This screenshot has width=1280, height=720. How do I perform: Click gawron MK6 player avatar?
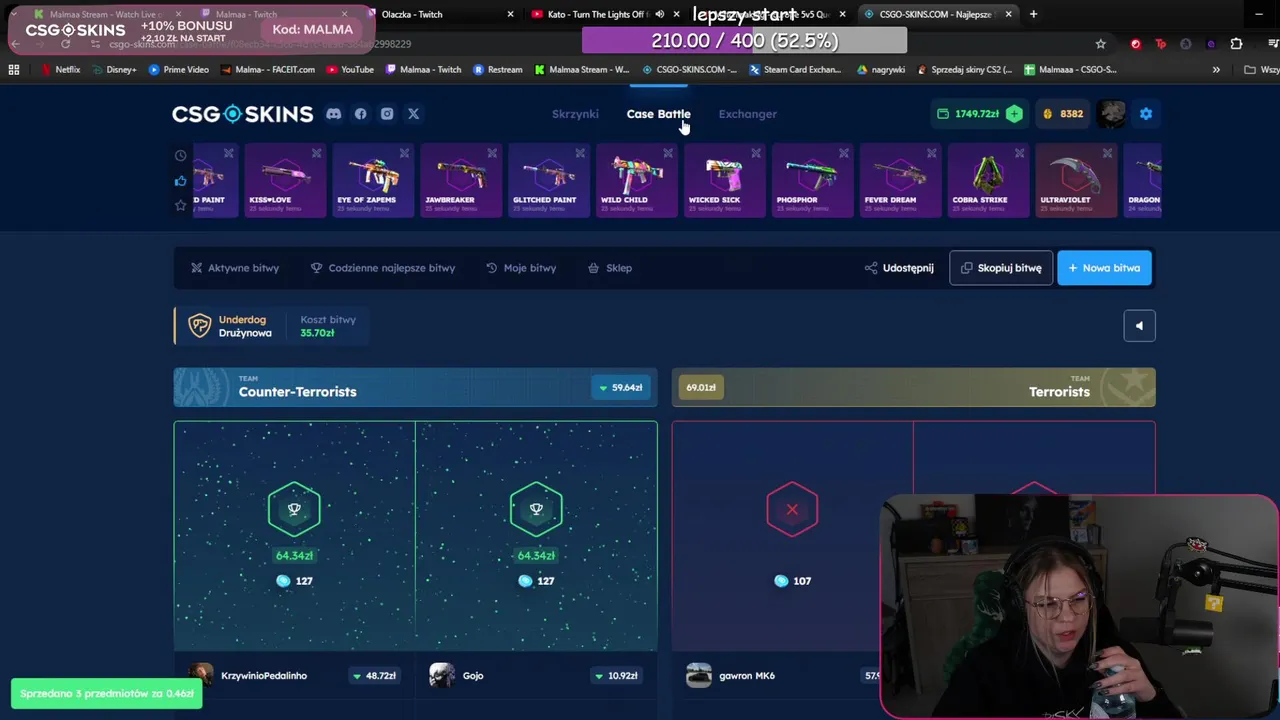click(x=699, y=676)
